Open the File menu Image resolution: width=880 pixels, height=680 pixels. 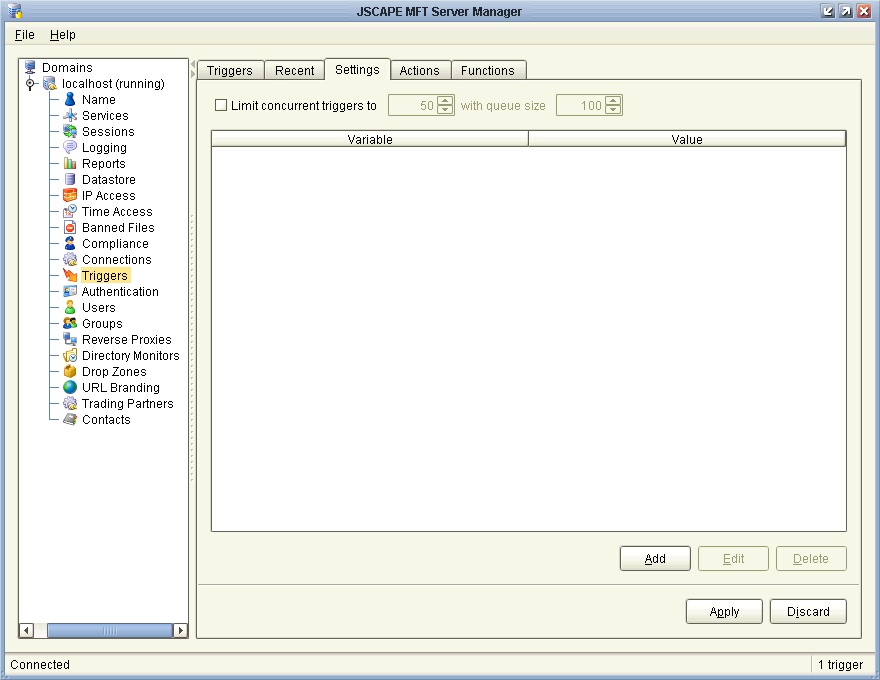[25, 35]
